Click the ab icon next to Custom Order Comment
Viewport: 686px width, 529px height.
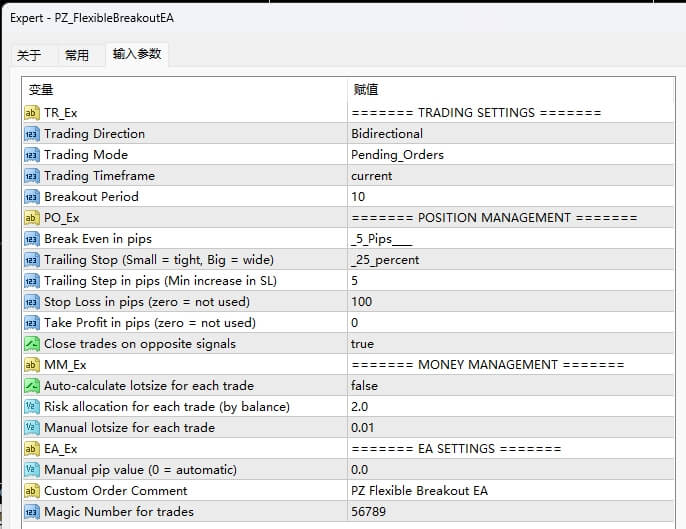click(31, 491)
